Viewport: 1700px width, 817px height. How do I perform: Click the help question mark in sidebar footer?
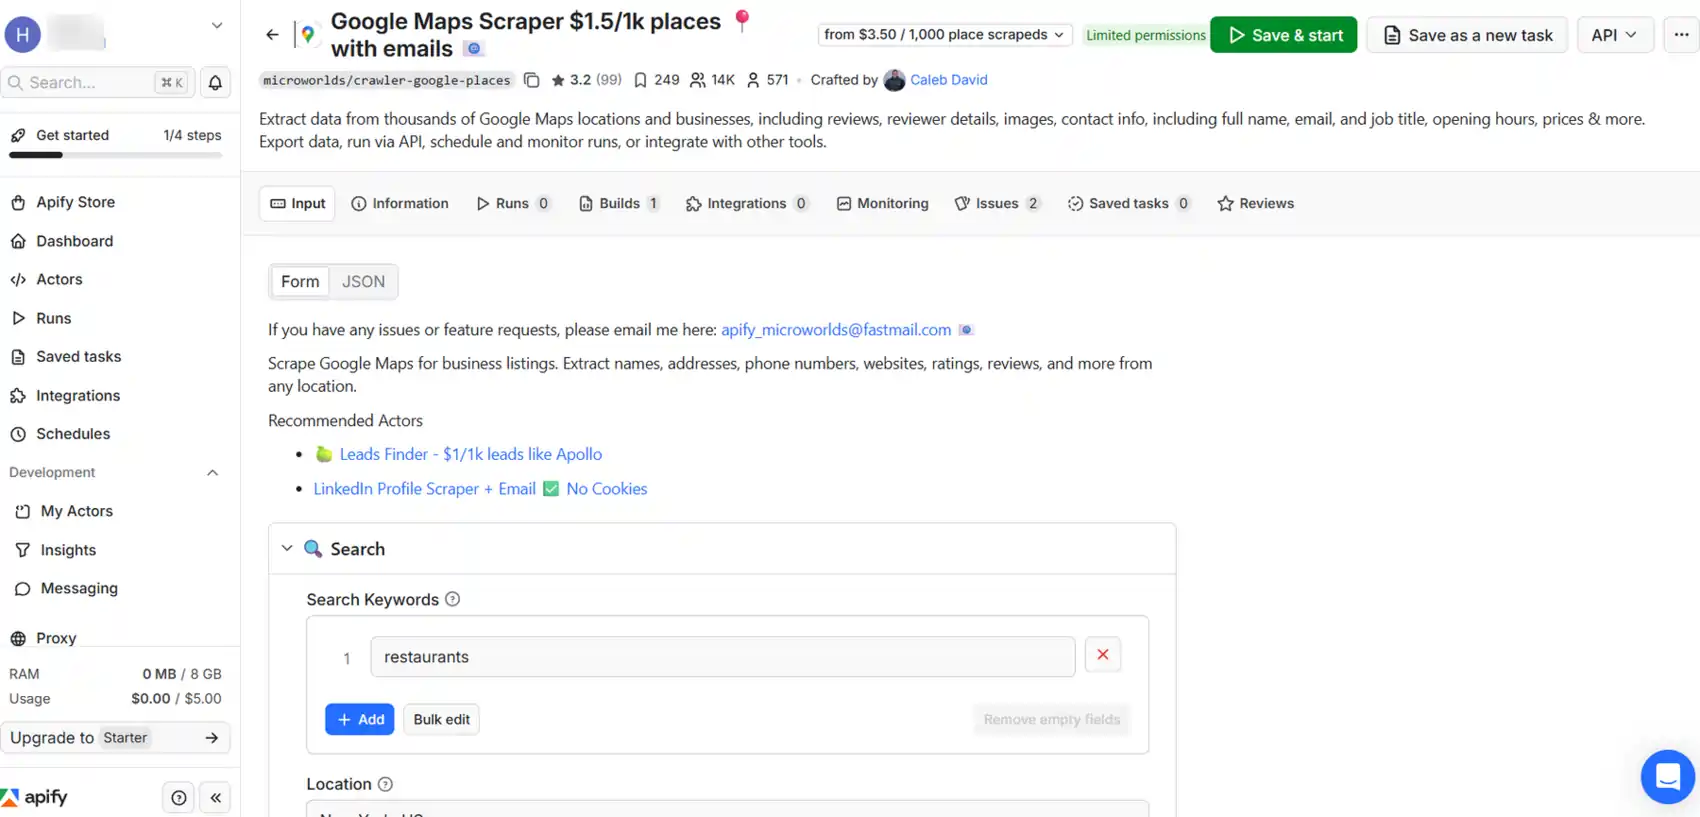pos(178,797)
